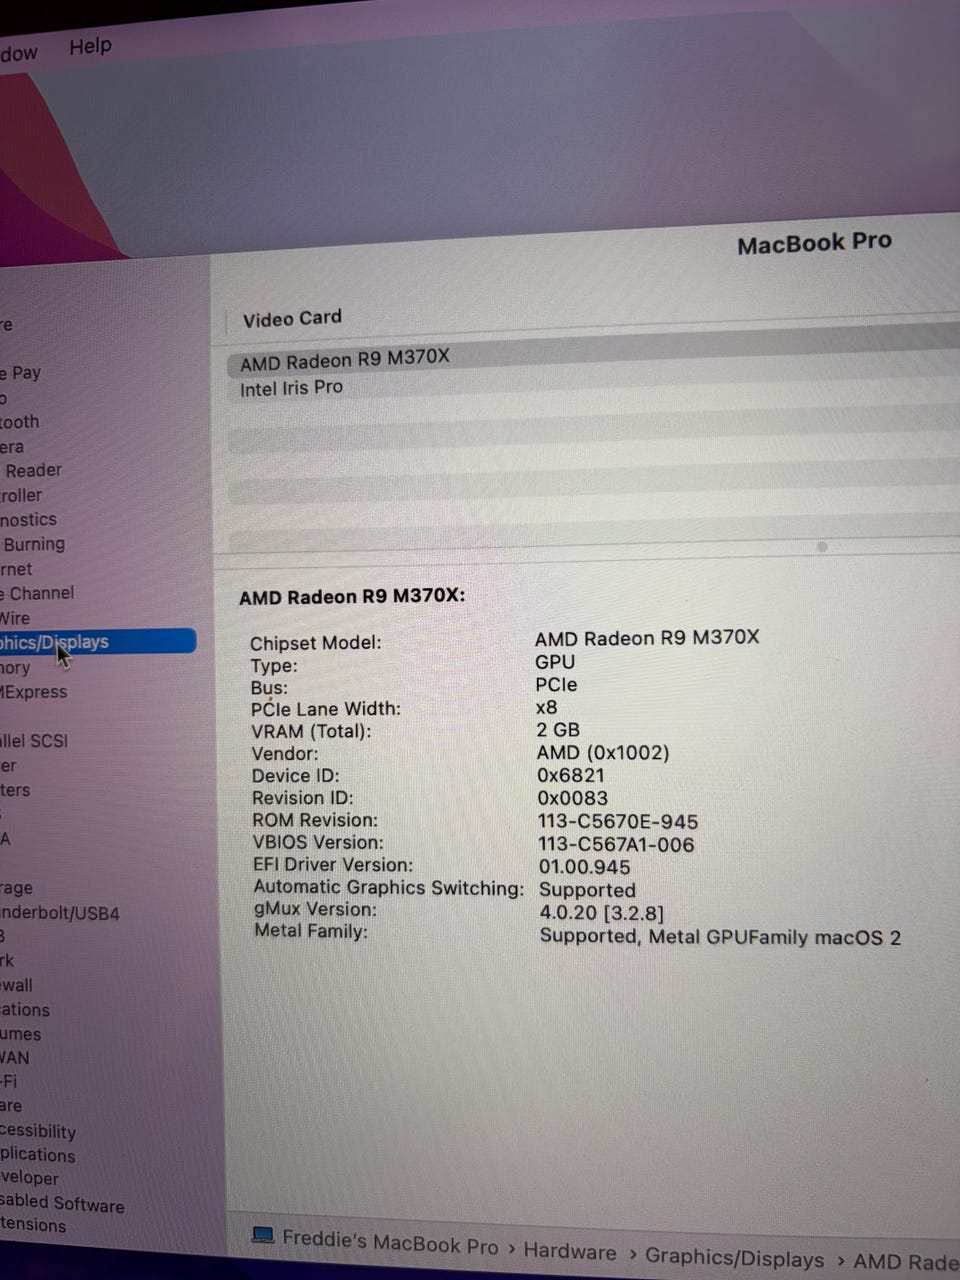Select Extensions item in sidebar

tap(33, 1225)
